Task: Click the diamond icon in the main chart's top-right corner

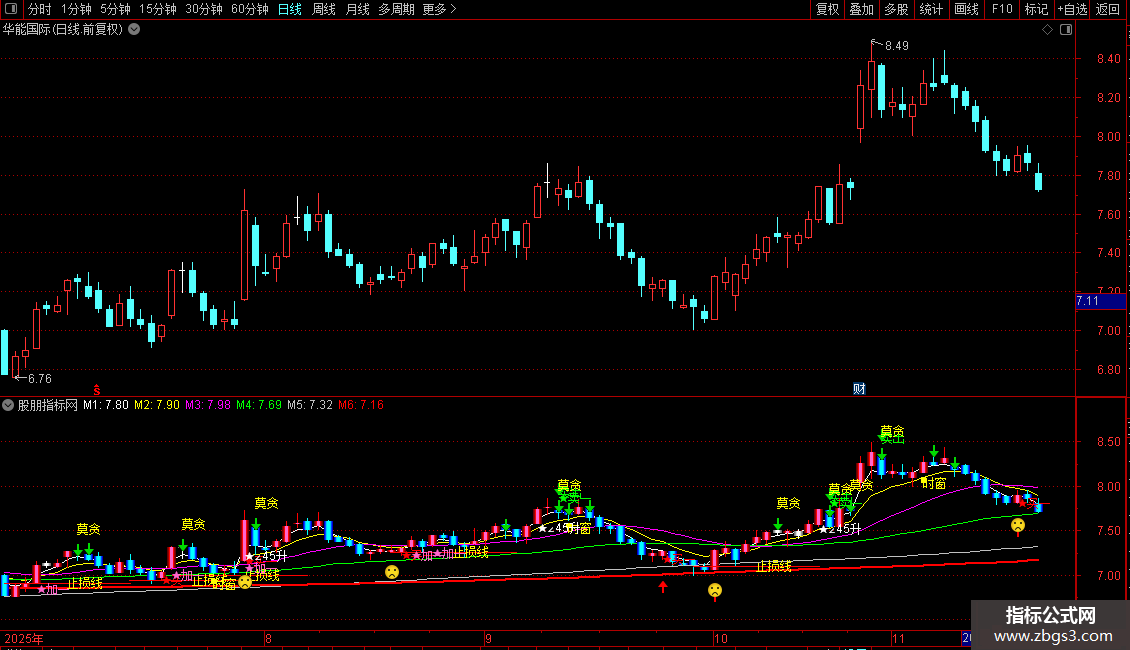Action: (x=1048, y=30)
